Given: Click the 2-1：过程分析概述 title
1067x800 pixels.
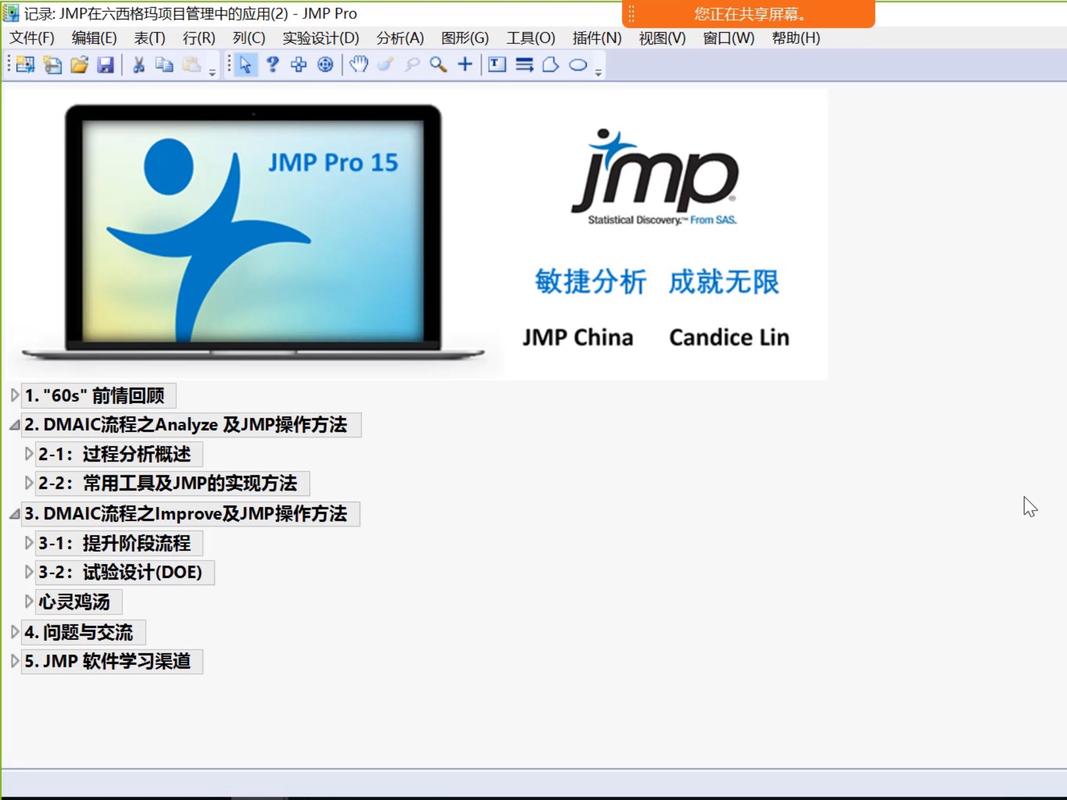Looking at the screenshot, I should tap(118, 454).
